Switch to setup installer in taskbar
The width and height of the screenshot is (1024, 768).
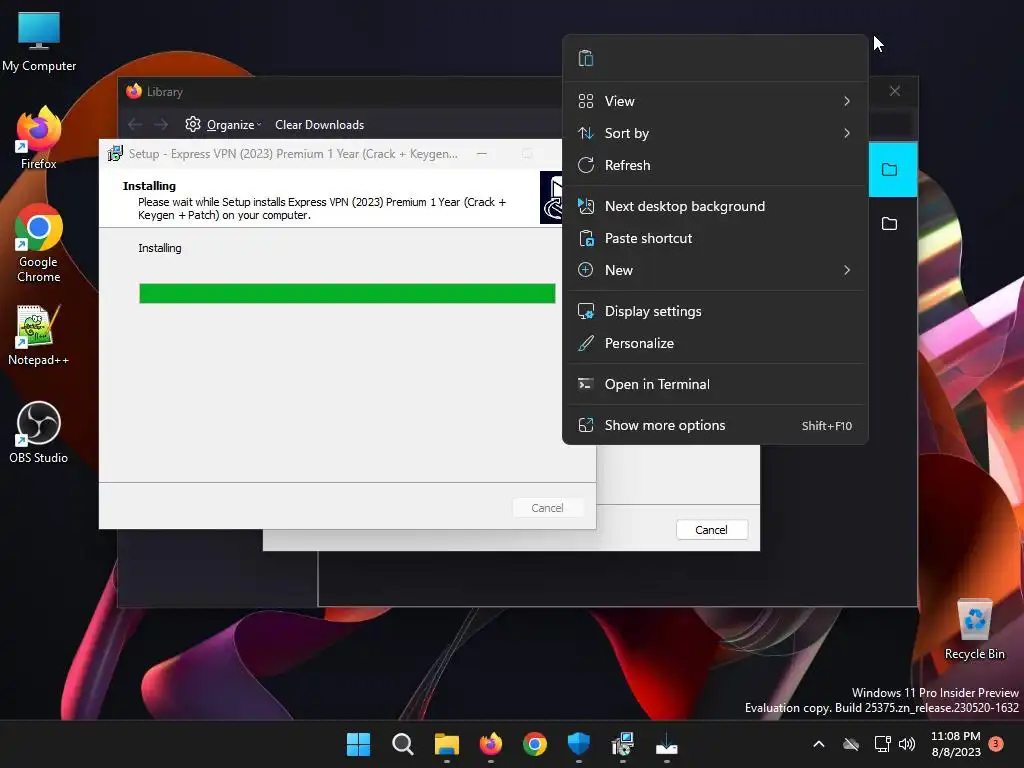pos(623,744)
